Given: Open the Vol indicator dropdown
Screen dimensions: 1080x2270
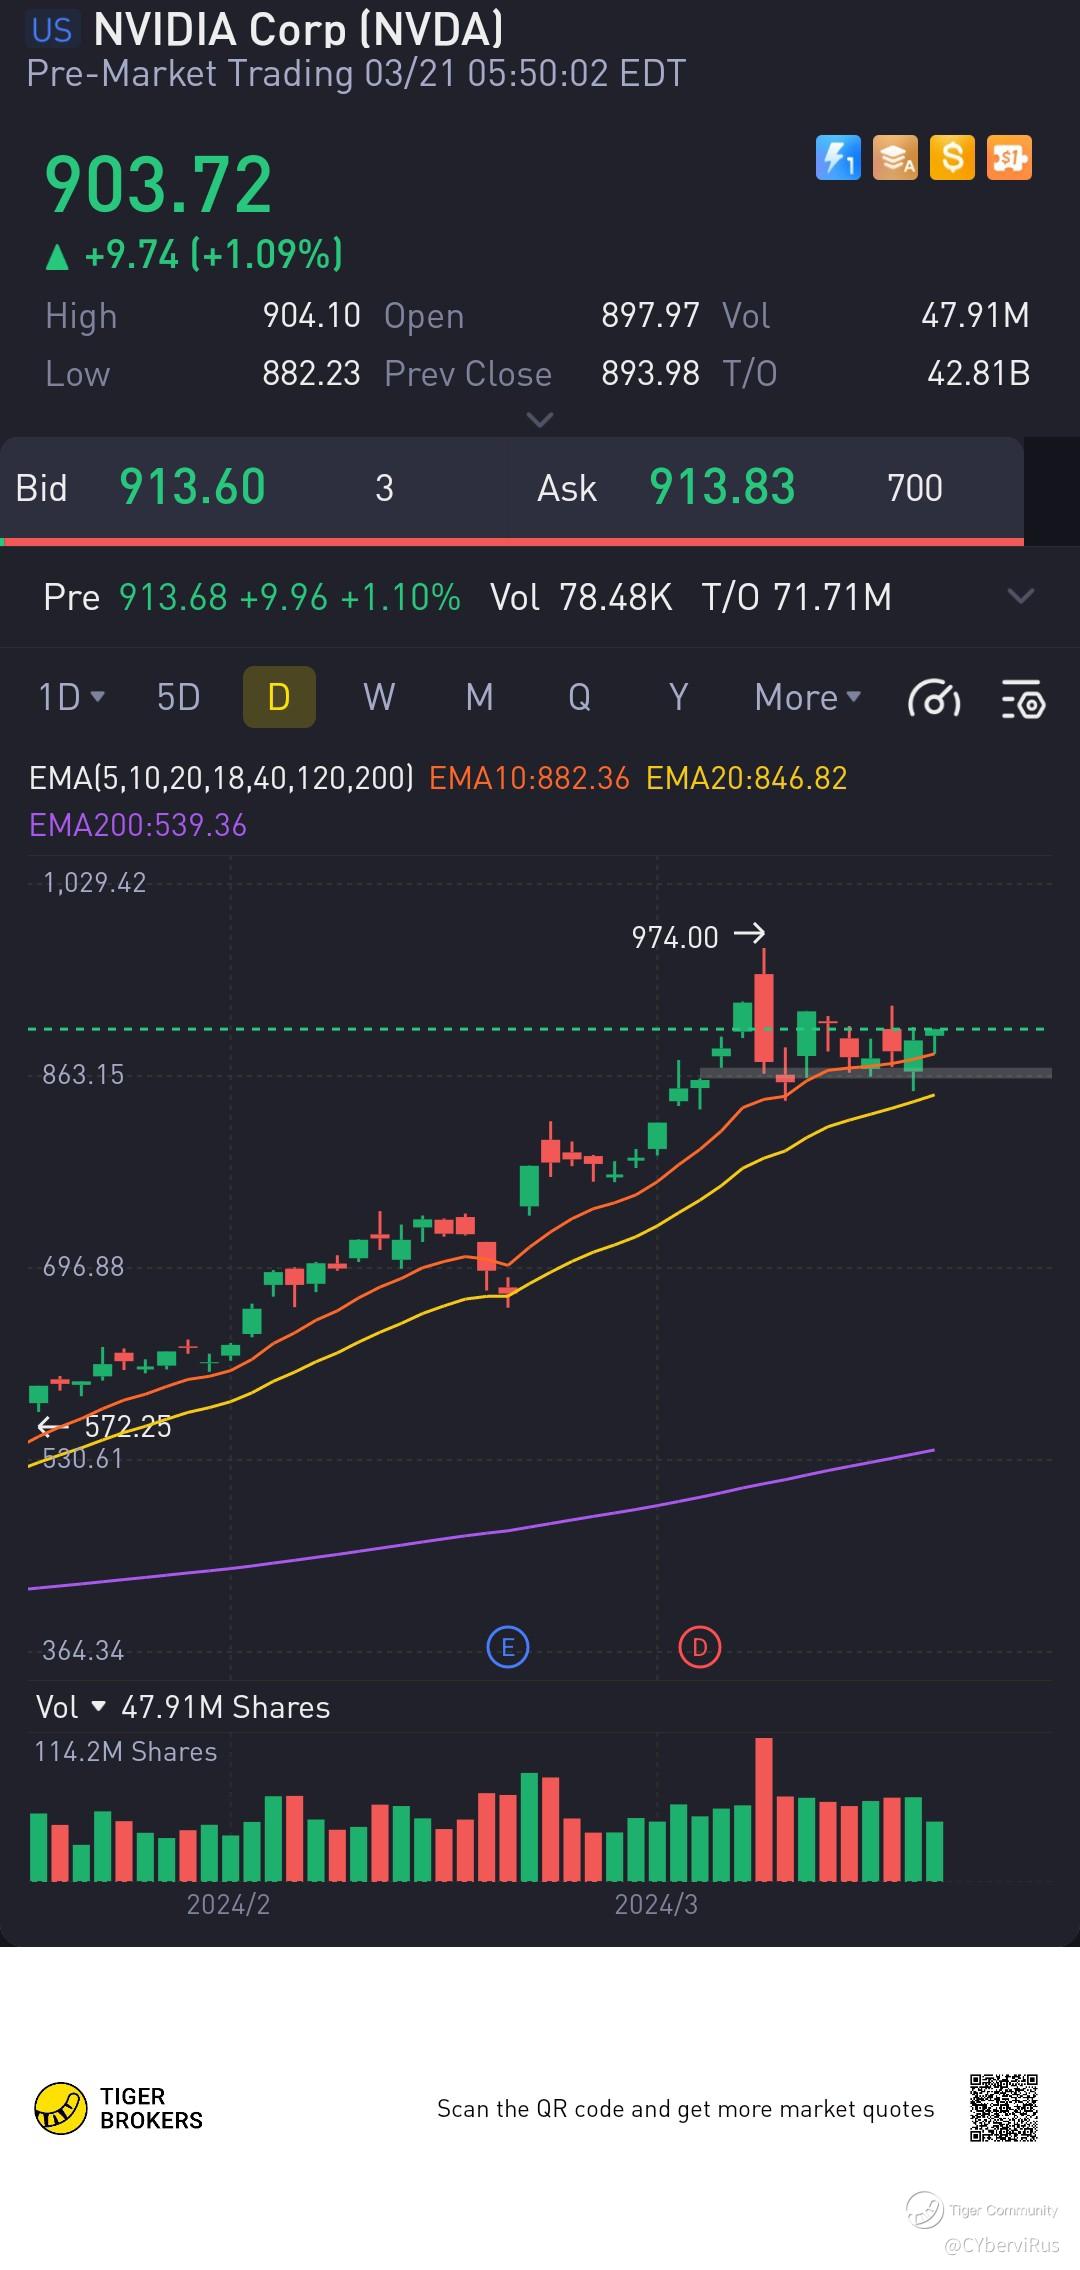Looking at the screenshot, I should [70, 1707].
